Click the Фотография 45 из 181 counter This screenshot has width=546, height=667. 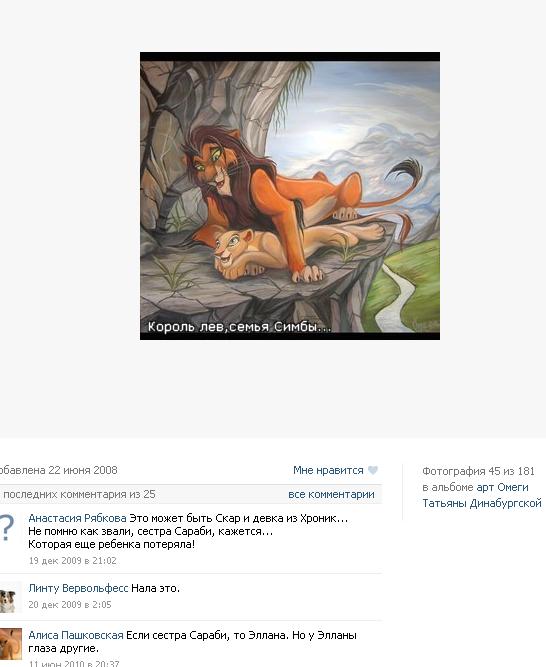pos(478,471)
